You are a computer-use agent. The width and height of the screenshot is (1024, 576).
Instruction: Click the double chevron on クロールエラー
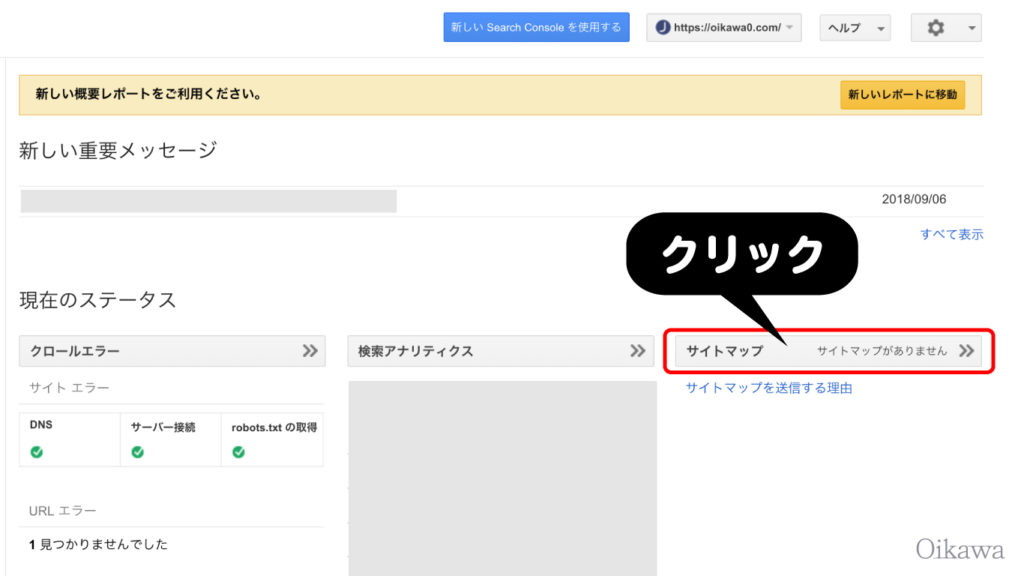310,351
